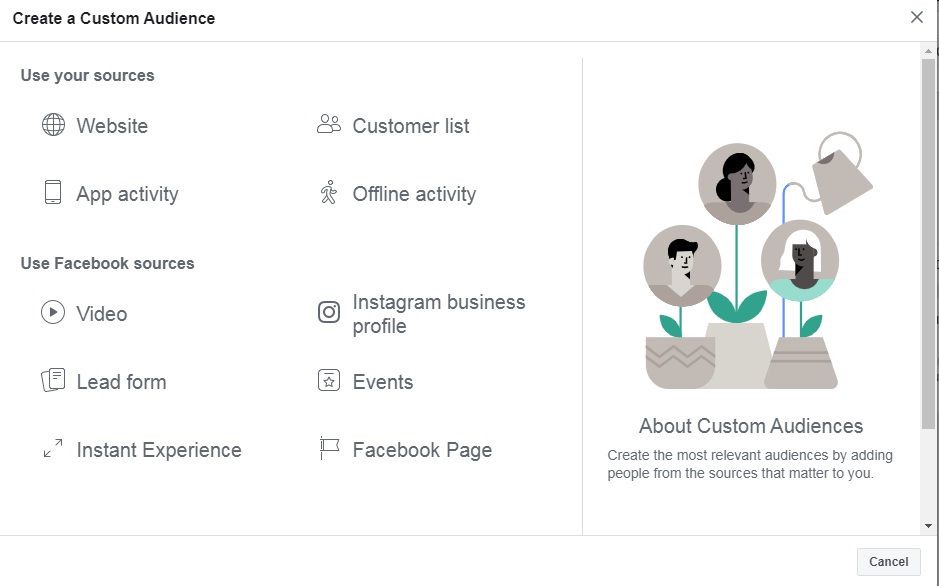
Task: Click the scrollbar down arrow
Action: [x=928, y=525]
